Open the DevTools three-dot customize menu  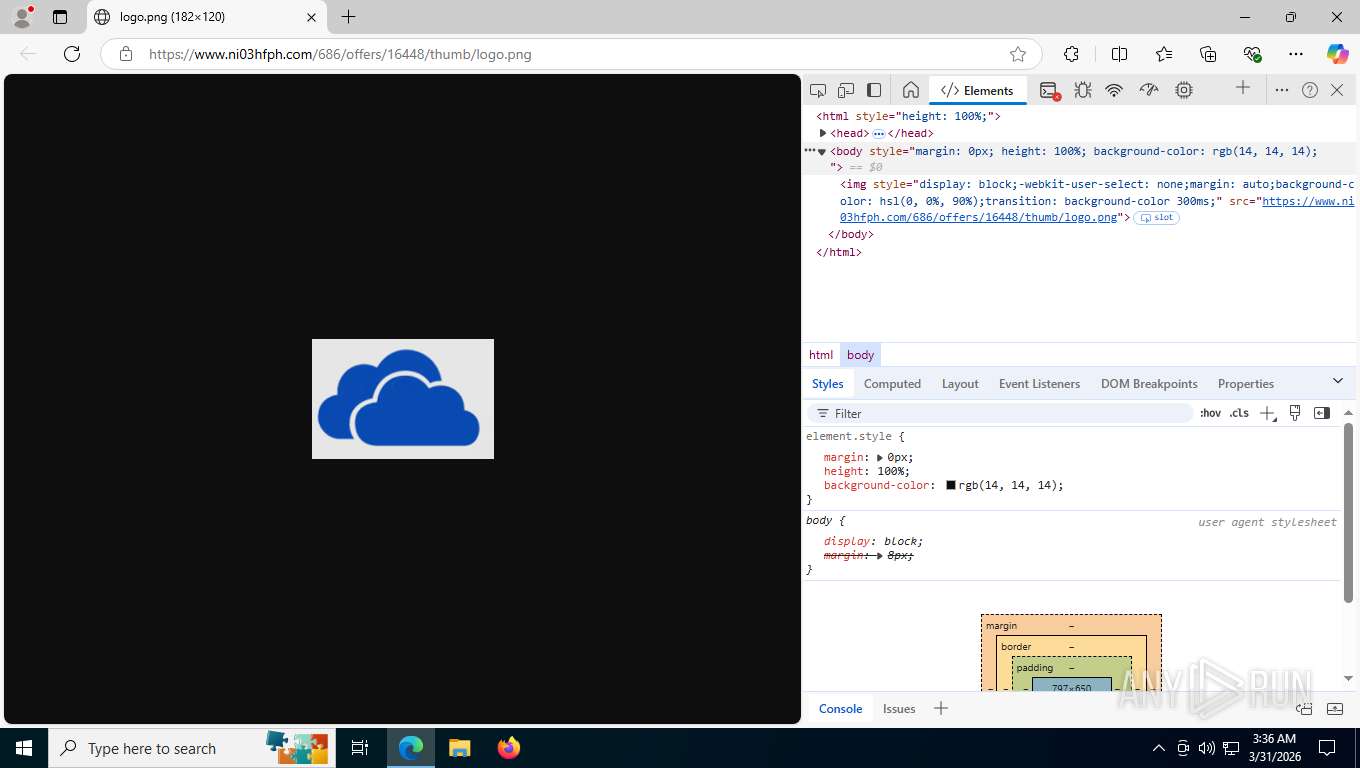pyautogui.click(x=1282, y=90)
